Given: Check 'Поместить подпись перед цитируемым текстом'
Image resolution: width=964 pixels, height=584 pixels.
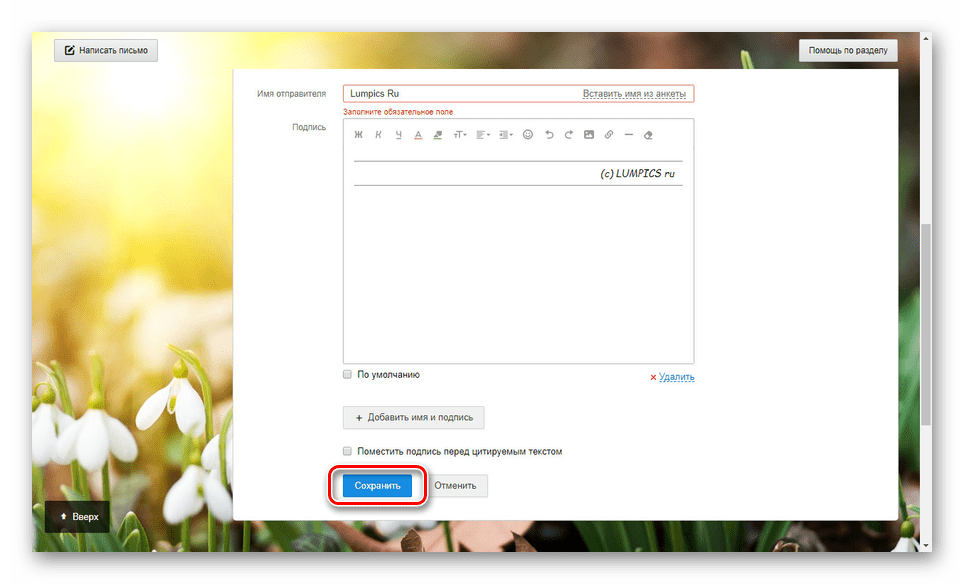Looking at the screenshot, I should point(348,452).
